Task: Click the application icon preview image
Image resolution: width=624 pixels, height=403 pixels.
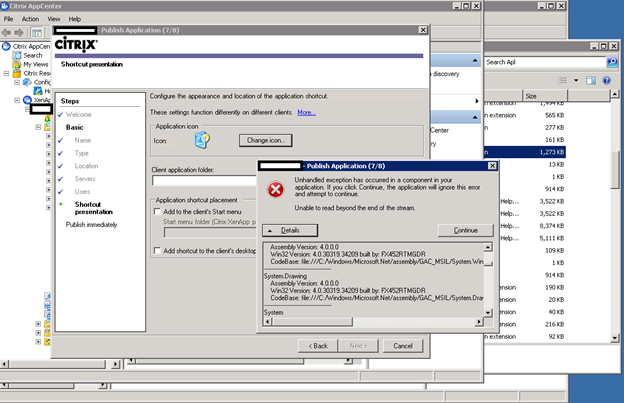Action: (x=202, y=140)
